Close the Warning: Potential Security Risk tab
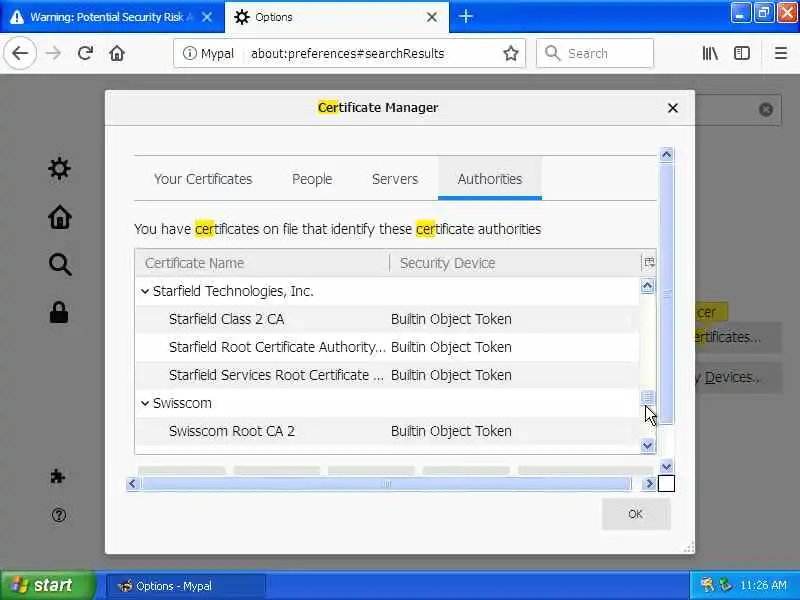Image resolution: width=800 pixels, height=600 pixels. click(x=207, y=17)
